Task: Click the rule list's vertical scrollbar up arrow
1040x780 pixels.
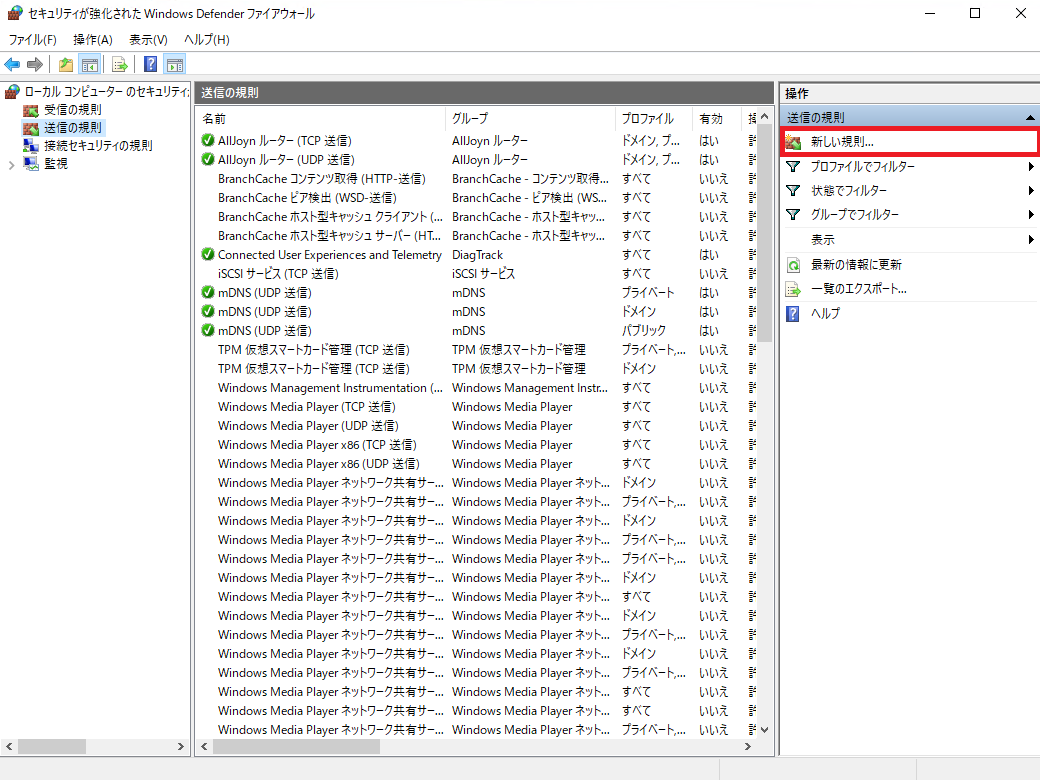Action: pos(765,117)
